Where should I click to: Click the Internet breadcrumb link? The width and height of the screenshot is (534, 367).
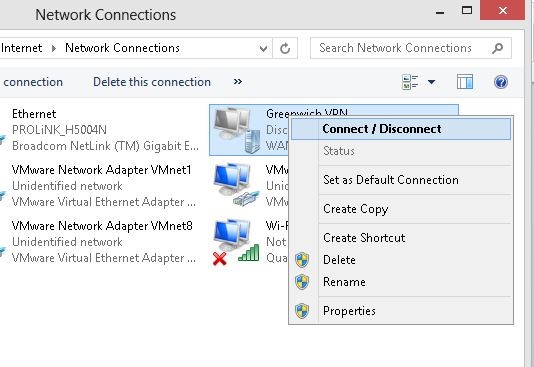21,48
